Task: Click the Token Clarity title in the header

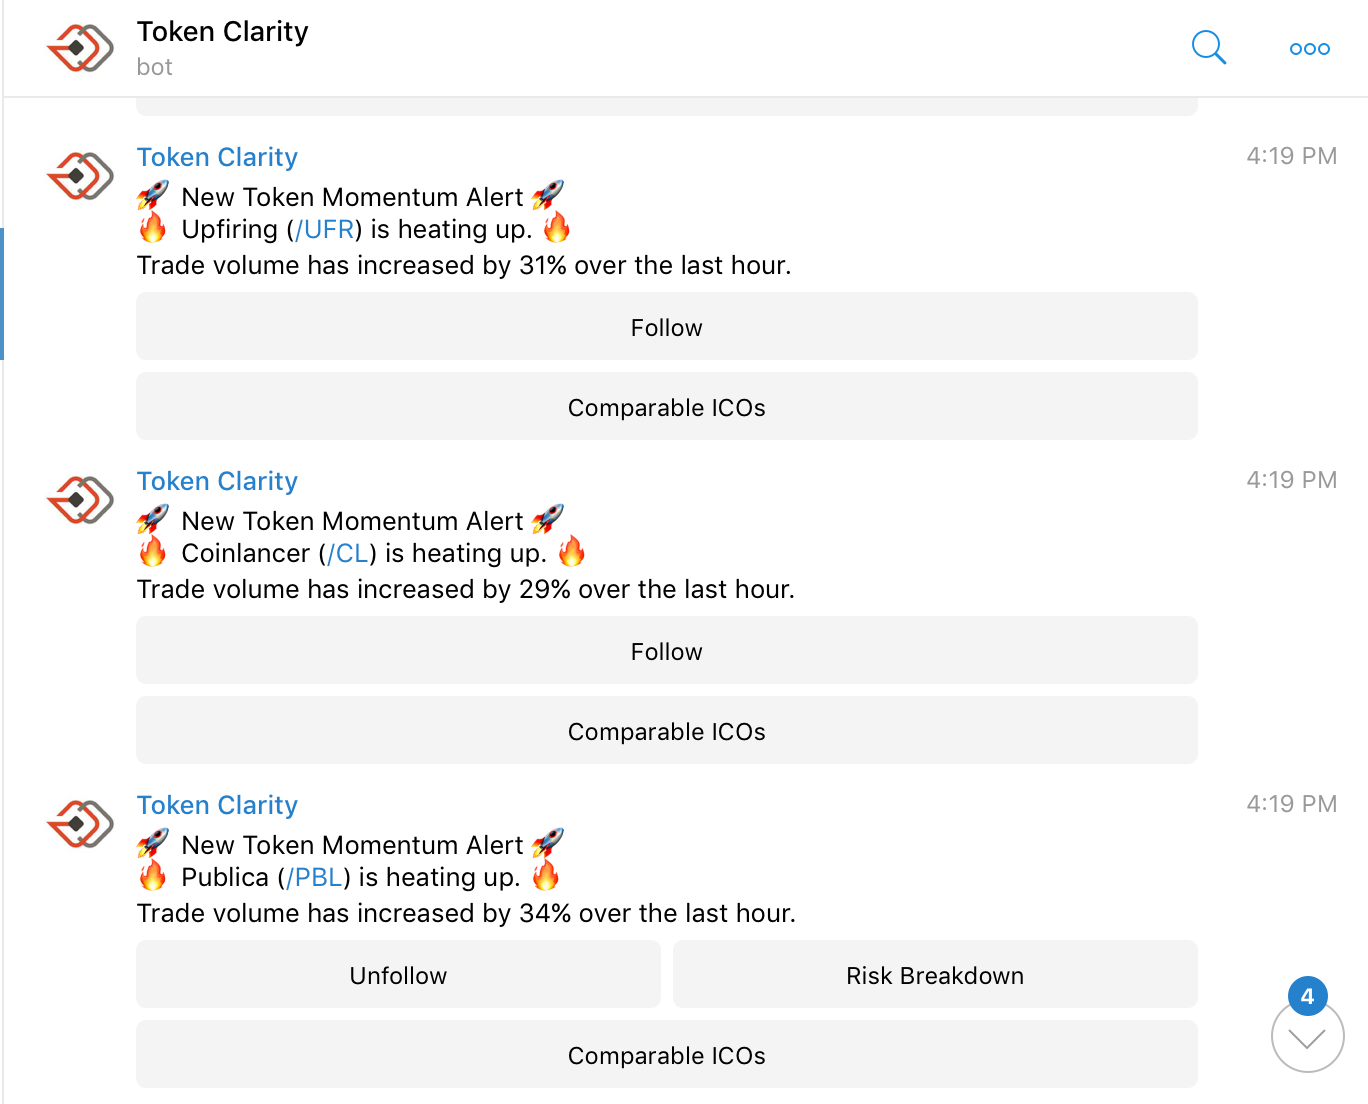Action: 222,32
